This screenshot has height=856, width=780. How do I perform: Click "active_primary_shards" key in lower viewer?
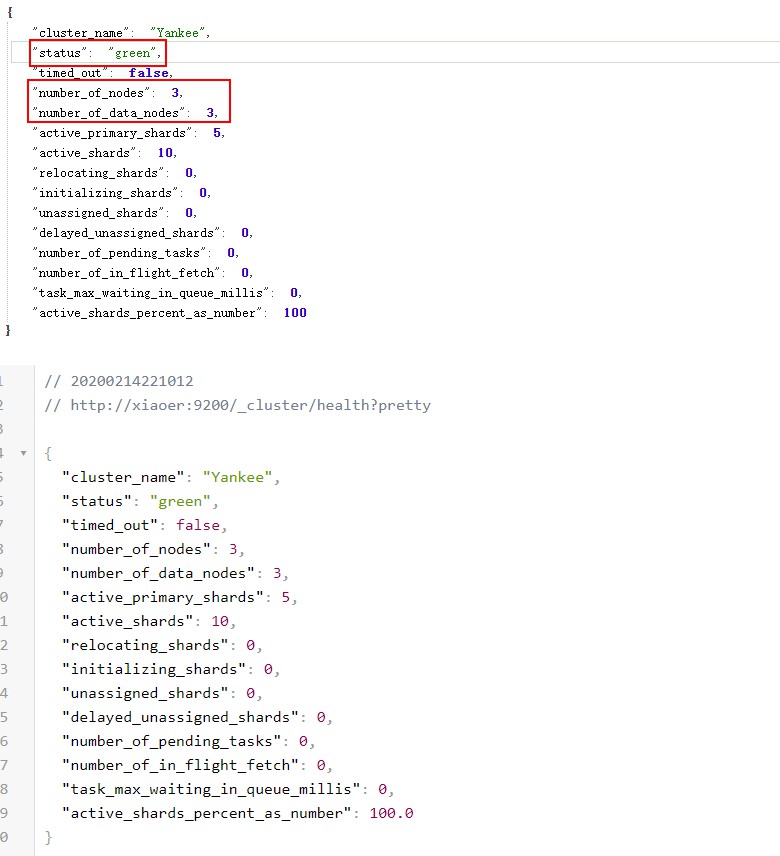[163, 597]
